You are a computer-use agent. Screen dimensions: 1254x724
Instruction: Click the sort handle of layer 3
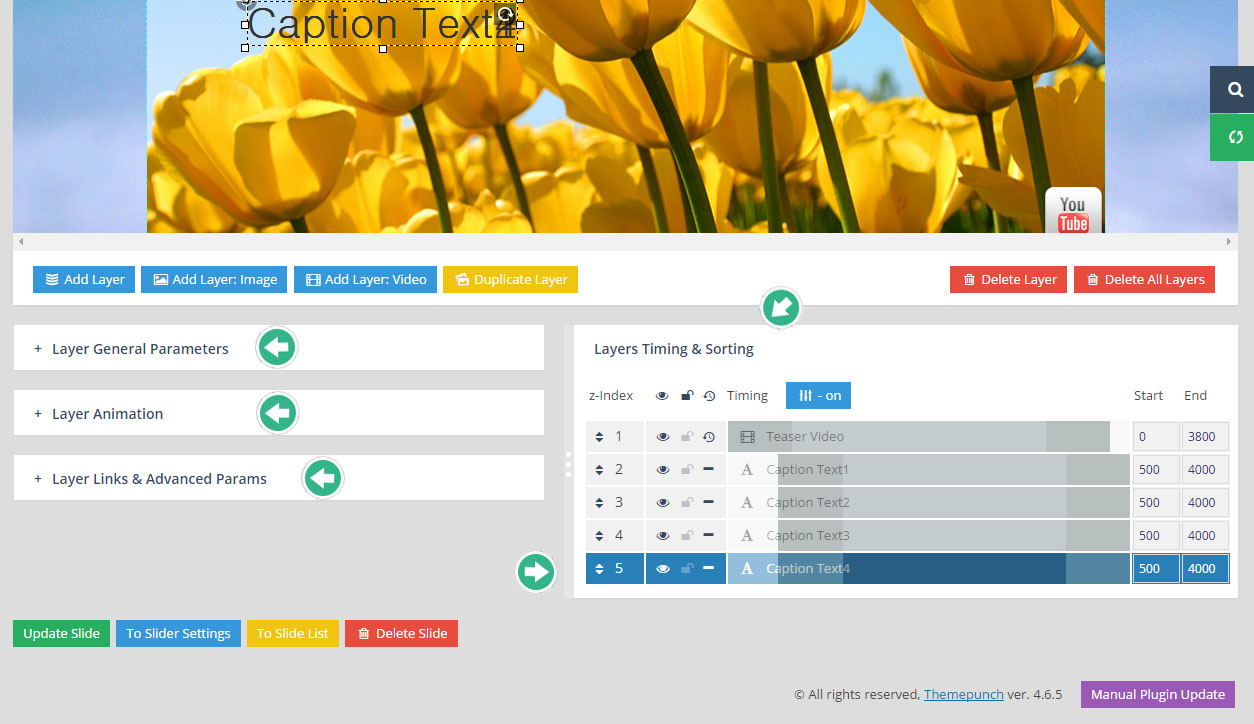coord(599,503)
